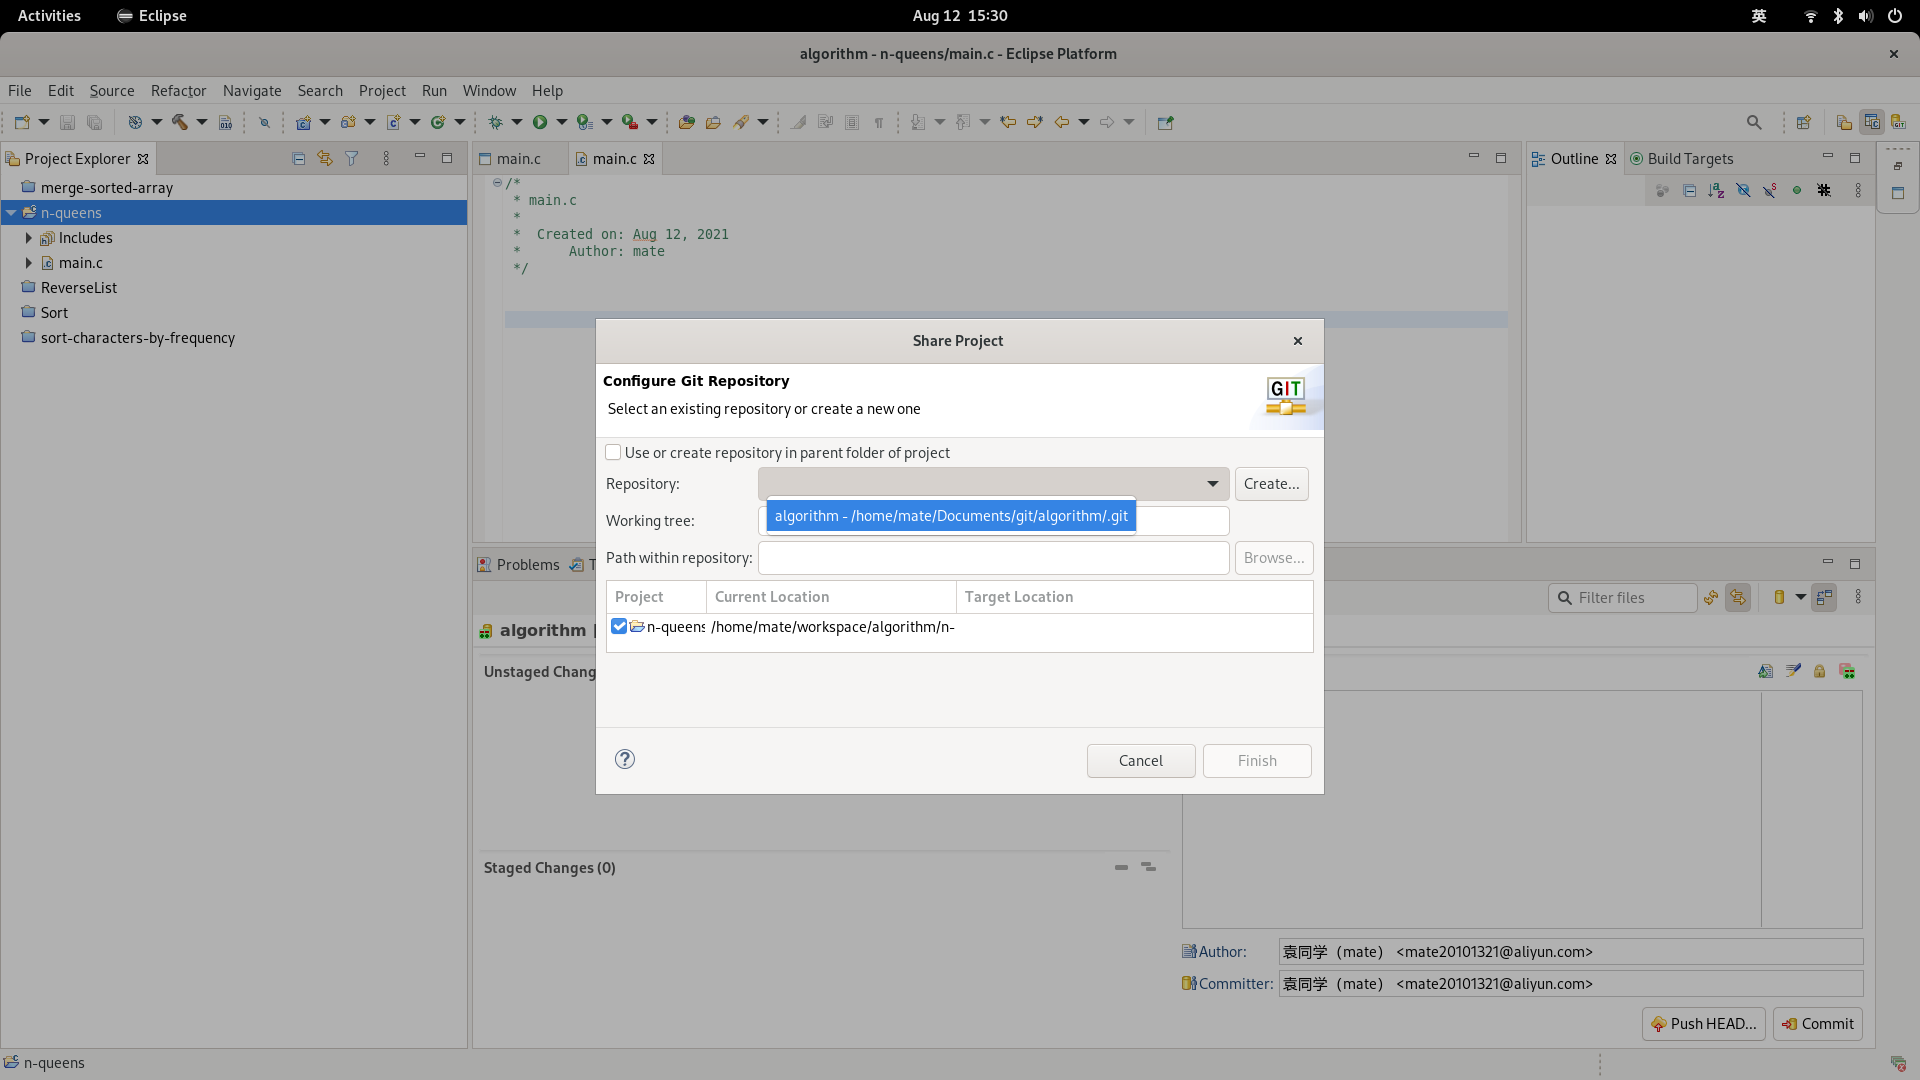Click the Open Perspective icon

click(x=1804, y=122)
